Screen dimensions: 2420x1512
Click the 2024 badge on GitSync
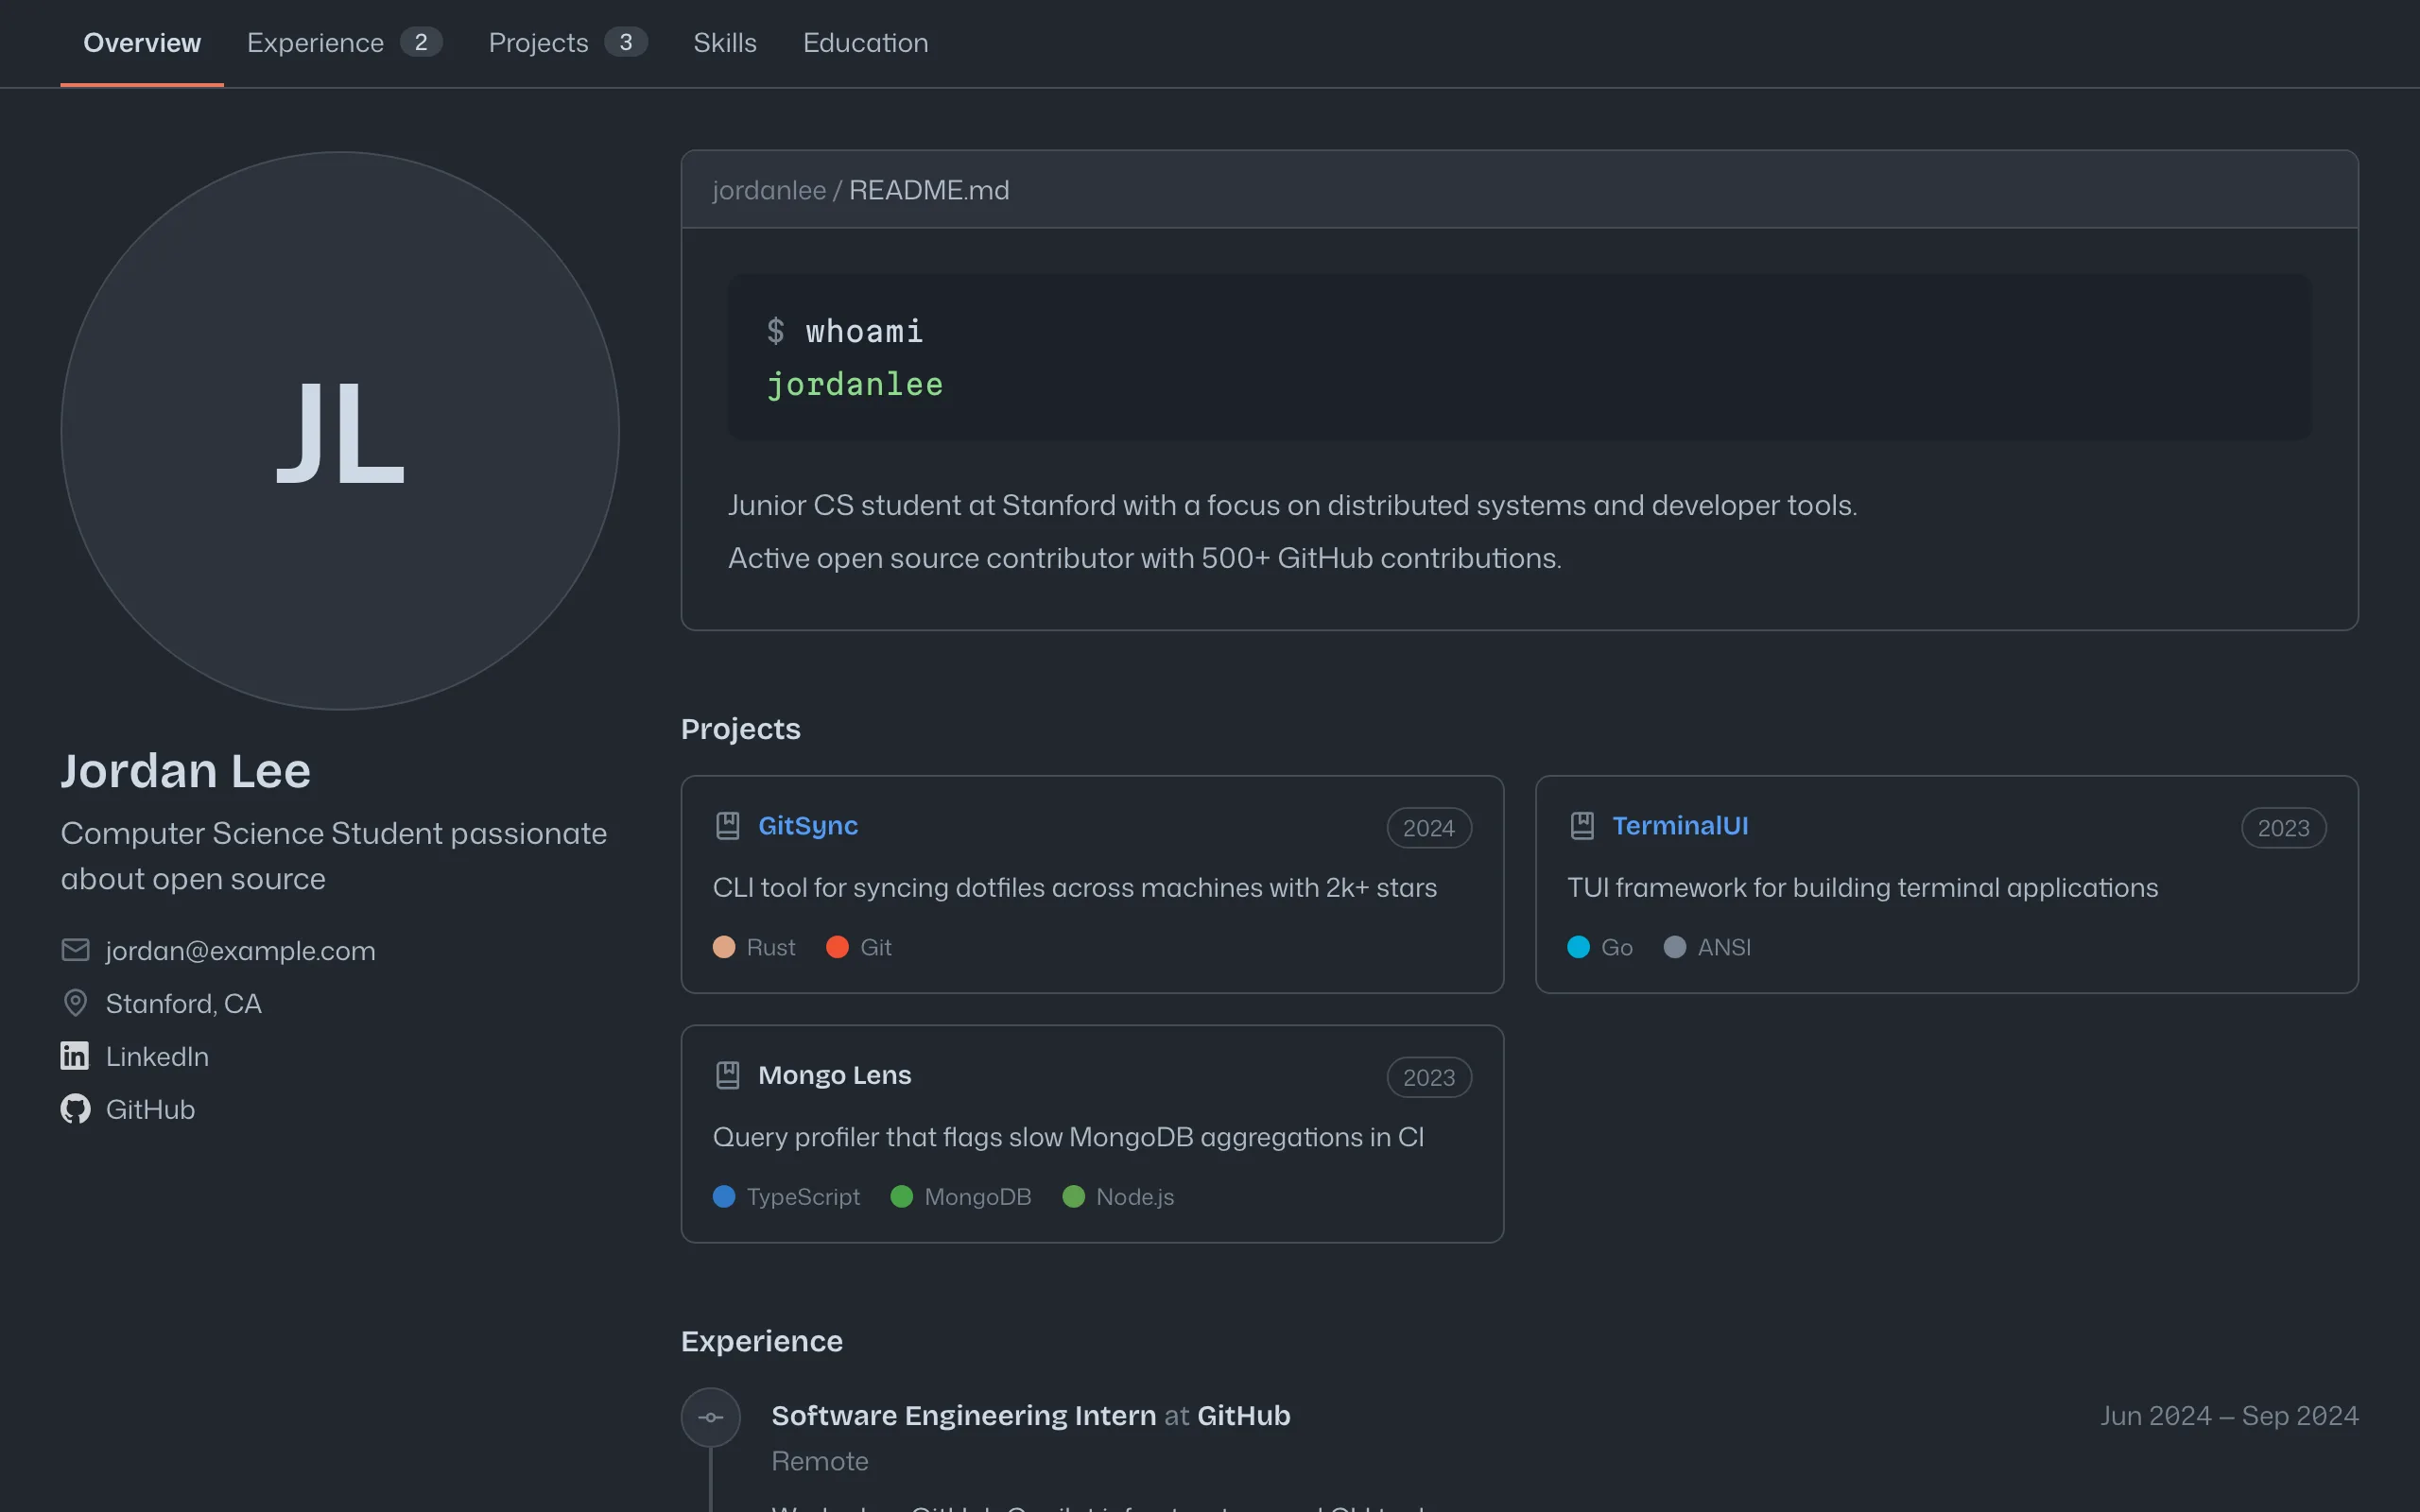point(1429,828)
